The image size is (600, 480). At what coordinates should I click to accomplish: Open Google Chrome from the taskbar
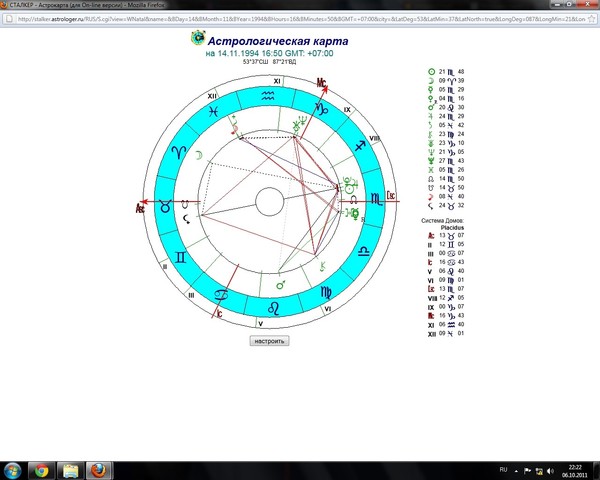pos(41,470)
